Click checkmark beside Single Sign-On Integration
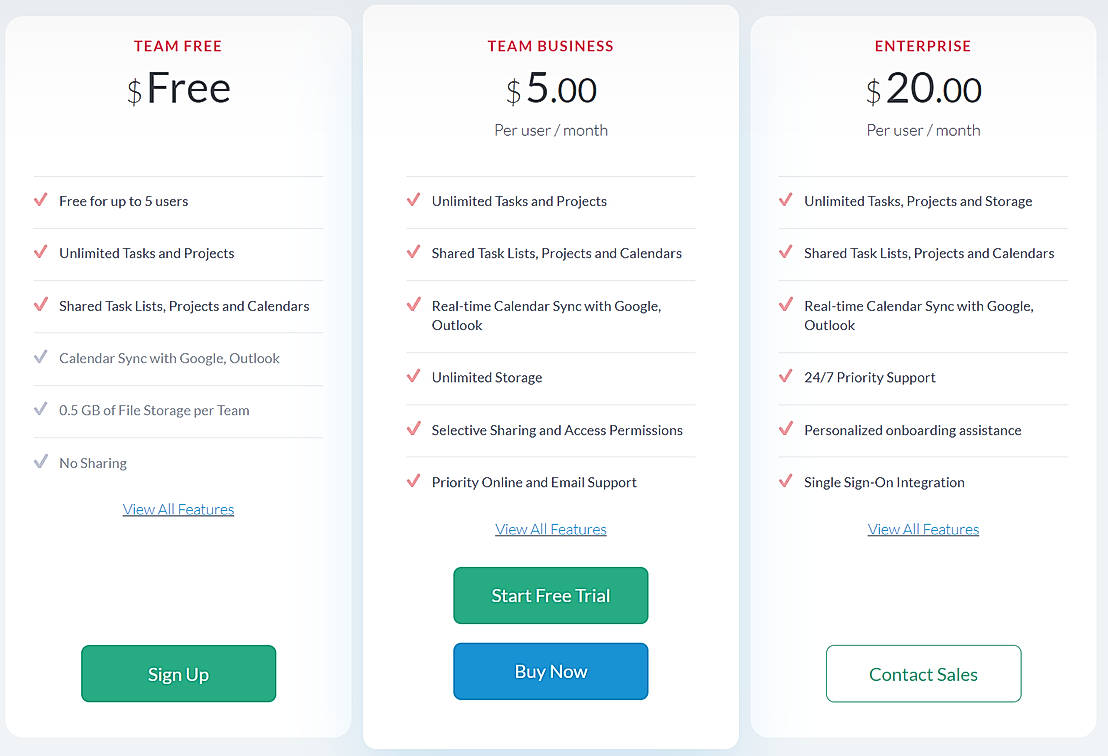This screenshot has width=1108, height=756. click(786, 481)
